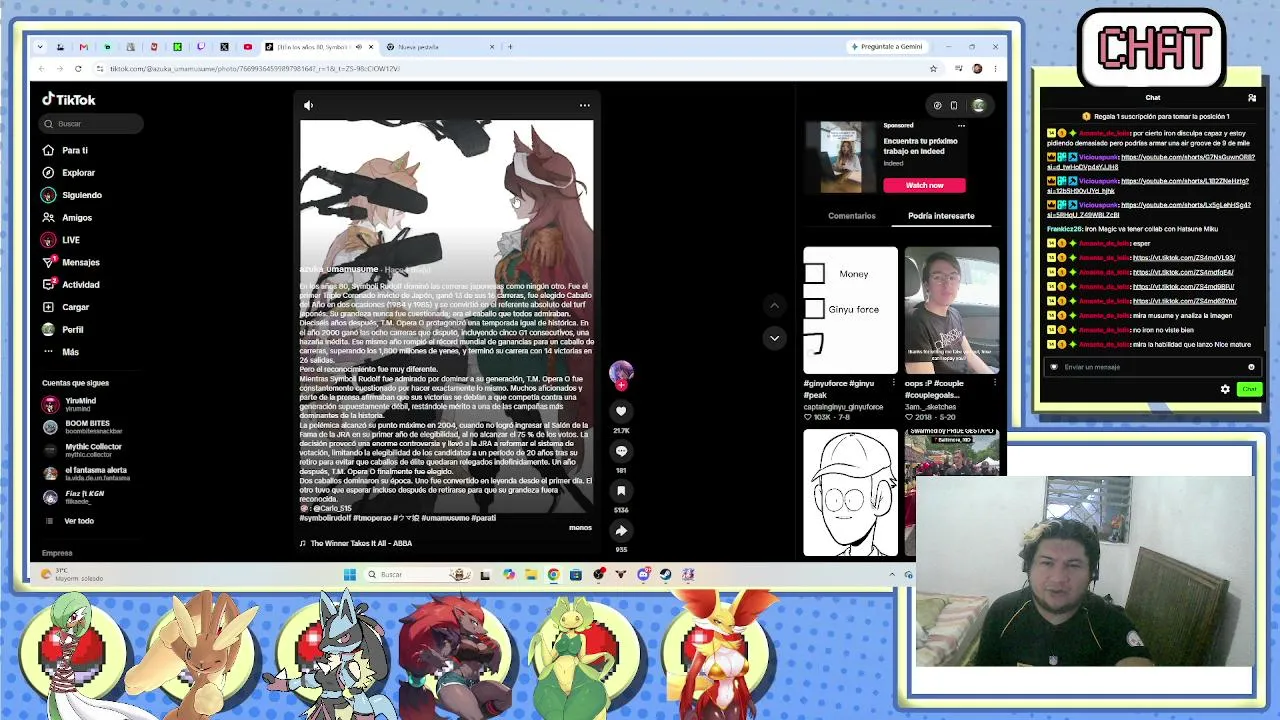Click the Windows taskbar Buscar search box
Viewport: 1280px width, 720px height.
(x=418, y=574)
